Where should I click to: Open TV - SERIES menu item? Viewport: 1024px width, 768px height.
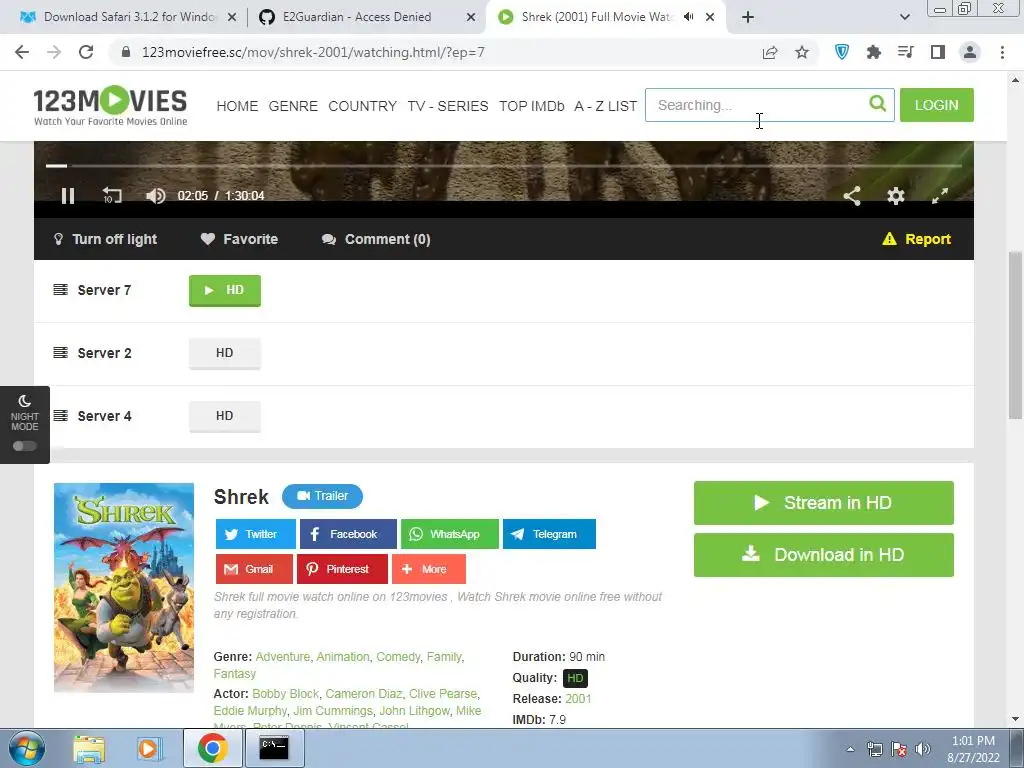point(448,106)
